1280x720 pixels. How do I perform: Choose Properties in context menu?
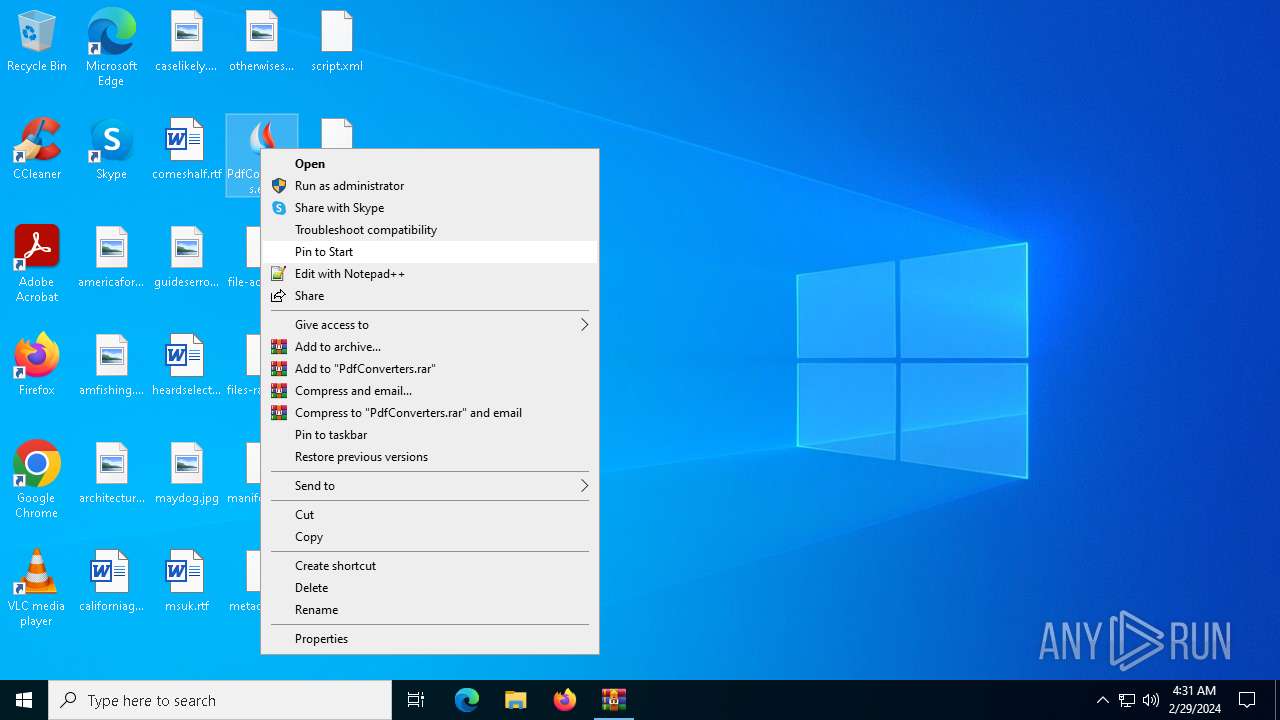click(x=430, y=639)
